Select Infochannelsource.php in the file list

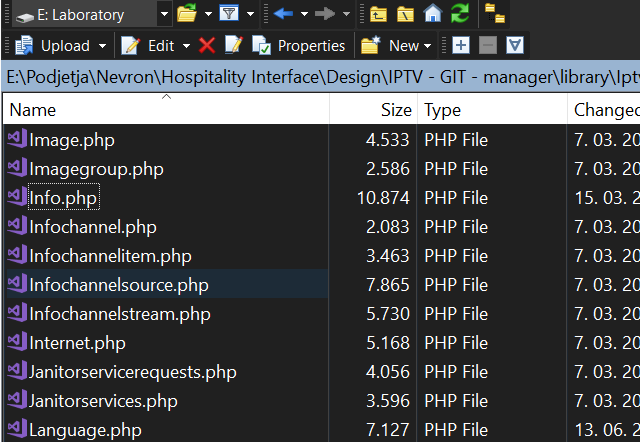pyautogui.click(x=119, y=285)
